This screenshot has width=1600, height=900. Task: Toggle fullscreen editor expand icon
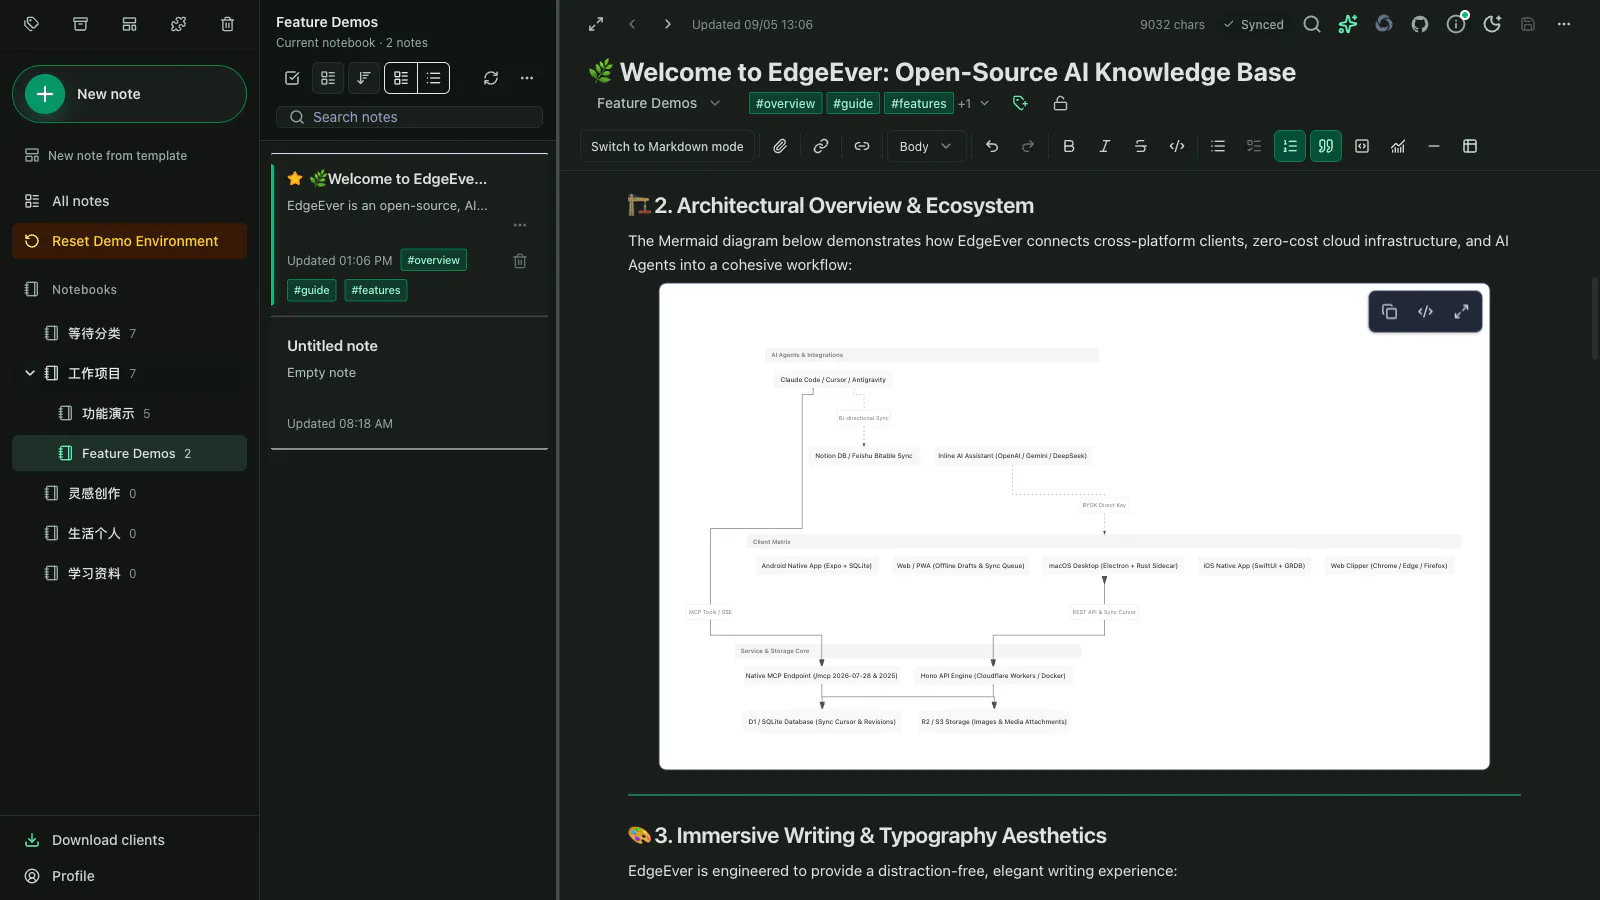point(596,24)
